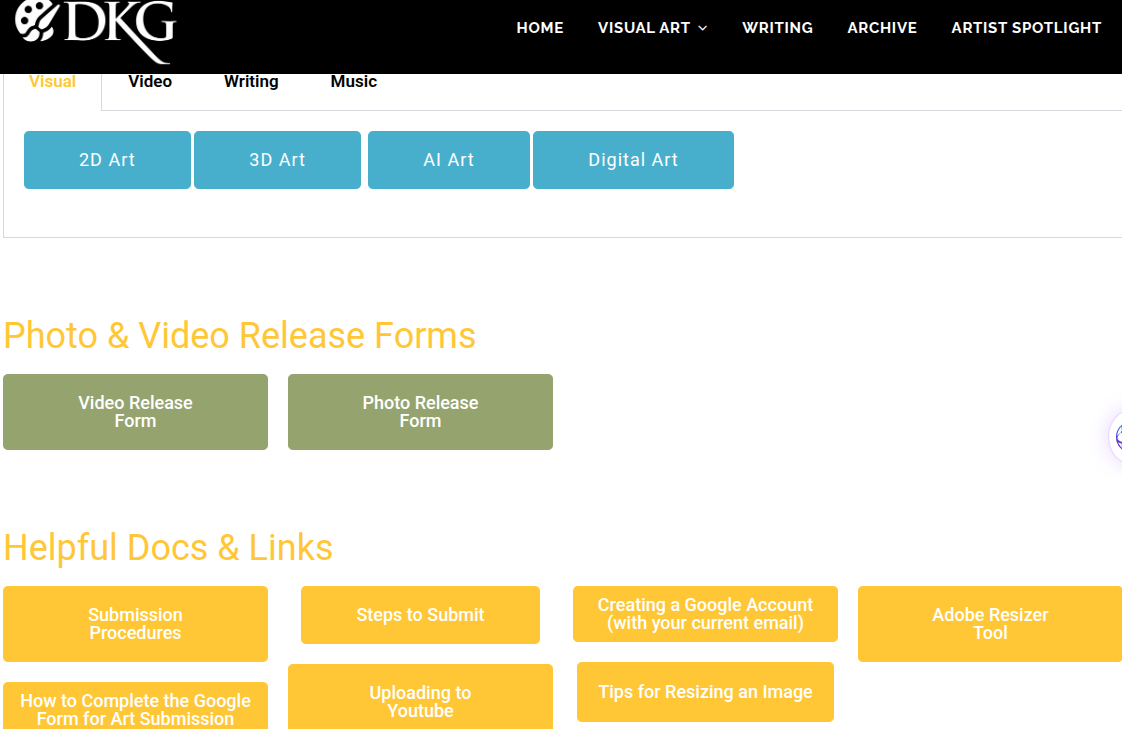1122x729 pixels.
Task: Select the 2D Art button
Action: click(x=107, y=160)
